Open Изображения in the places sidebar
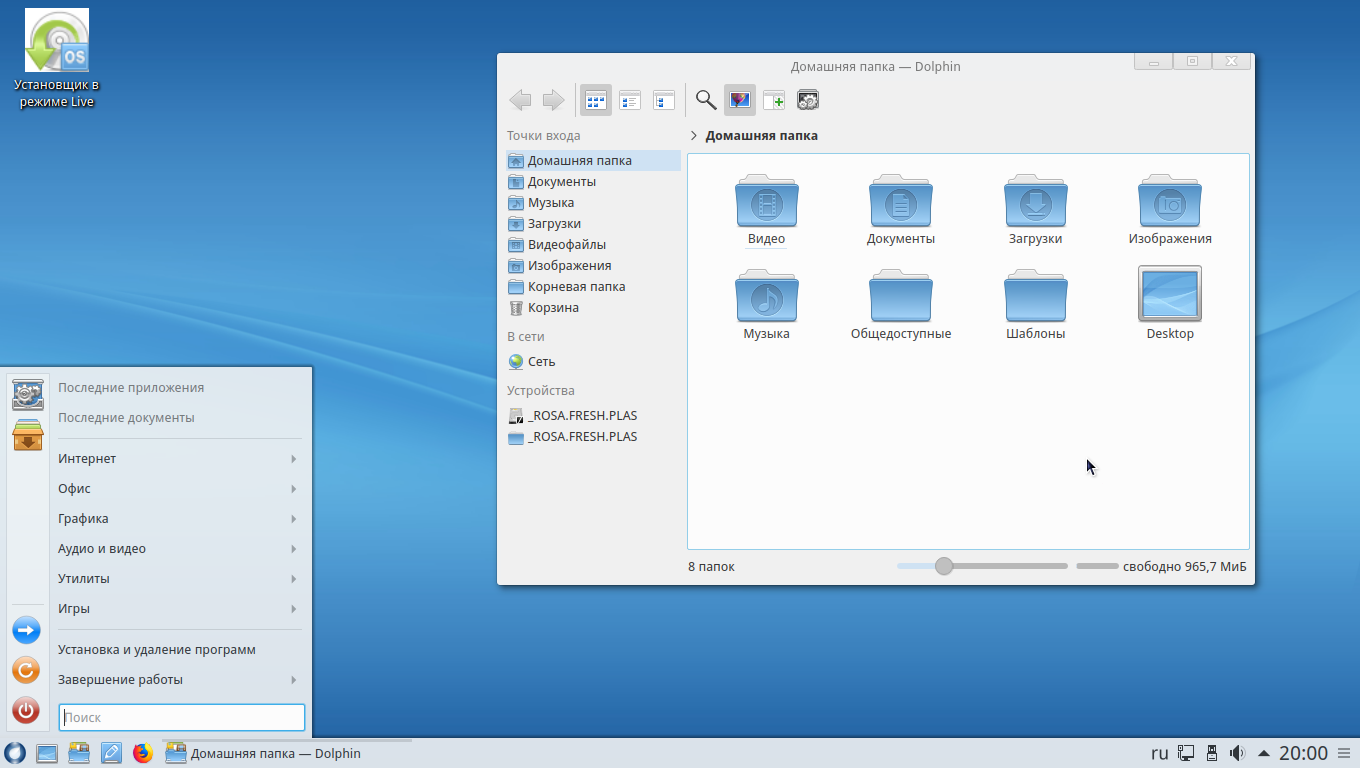The width and height of the screenshot is (1360, 768). tap(593, 265)
